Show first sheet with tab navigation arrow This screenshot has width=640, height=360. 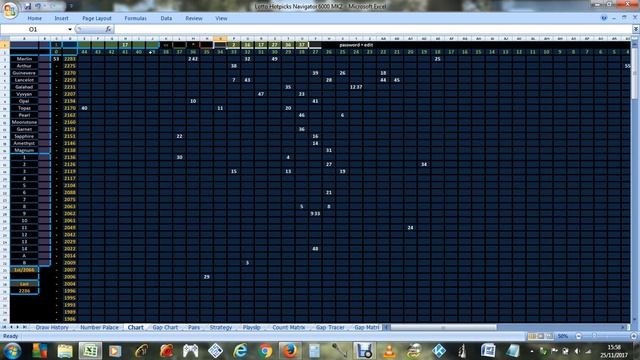tap(4, 327)
